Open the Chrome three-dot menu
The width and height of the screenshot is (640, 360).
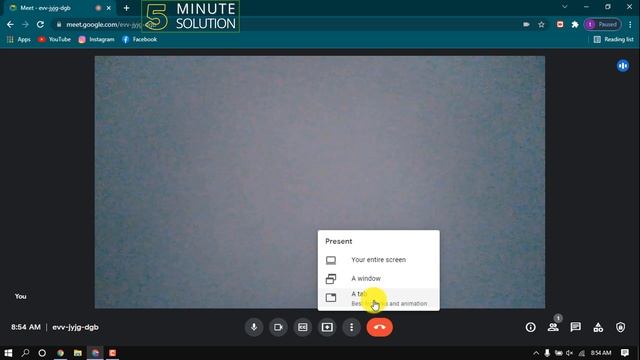630,24
